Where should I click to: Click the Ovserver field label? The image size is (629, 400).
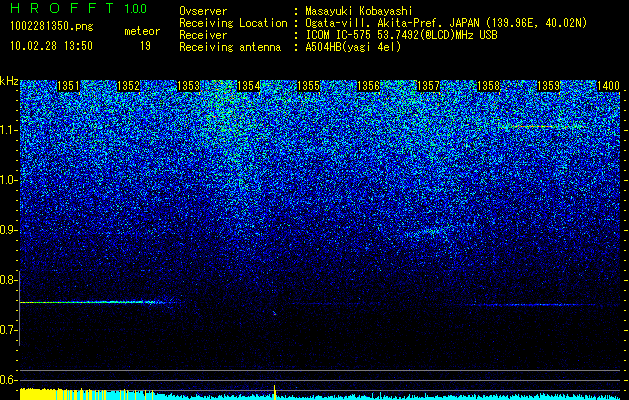pyautogui.click(x=203, y=11)
